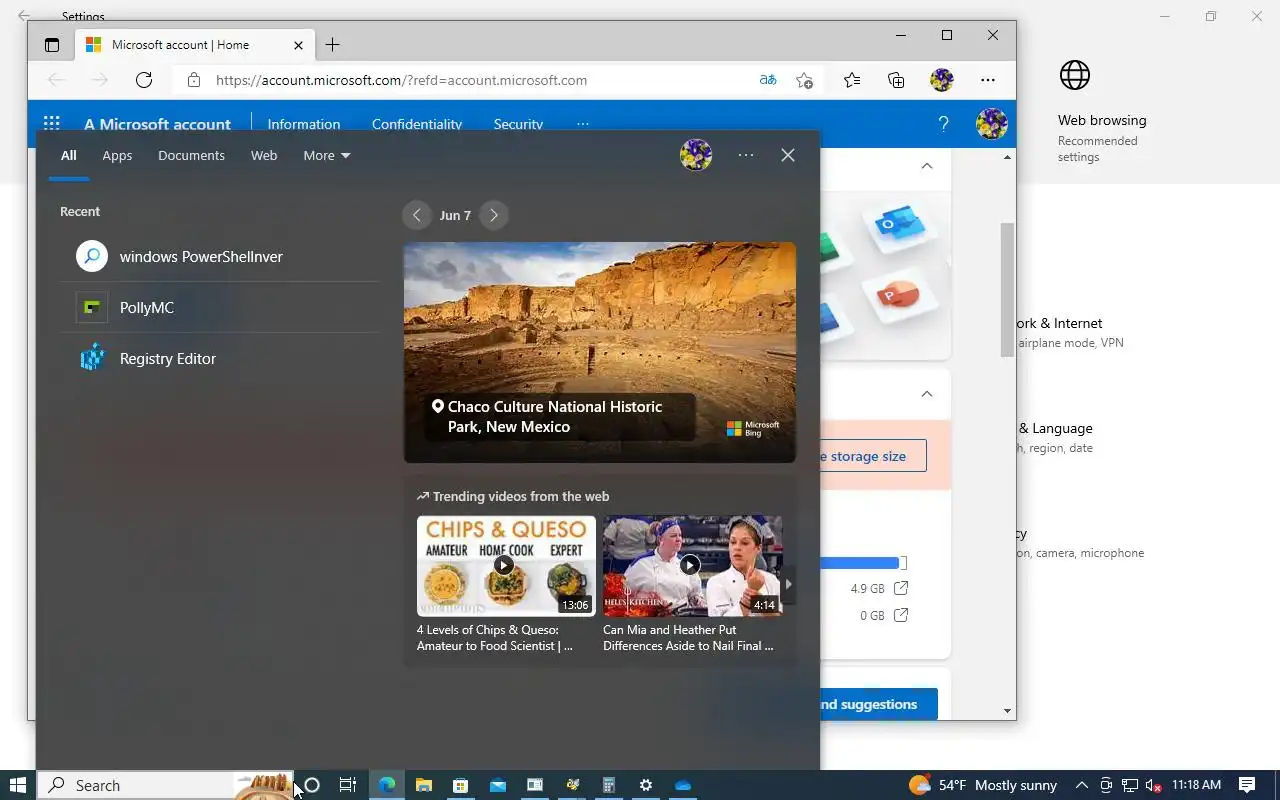Open 4 Levels of Chips & Queso title link
Image resolution: width=1280 pixels, height=800 pixels.
(495, 638)
